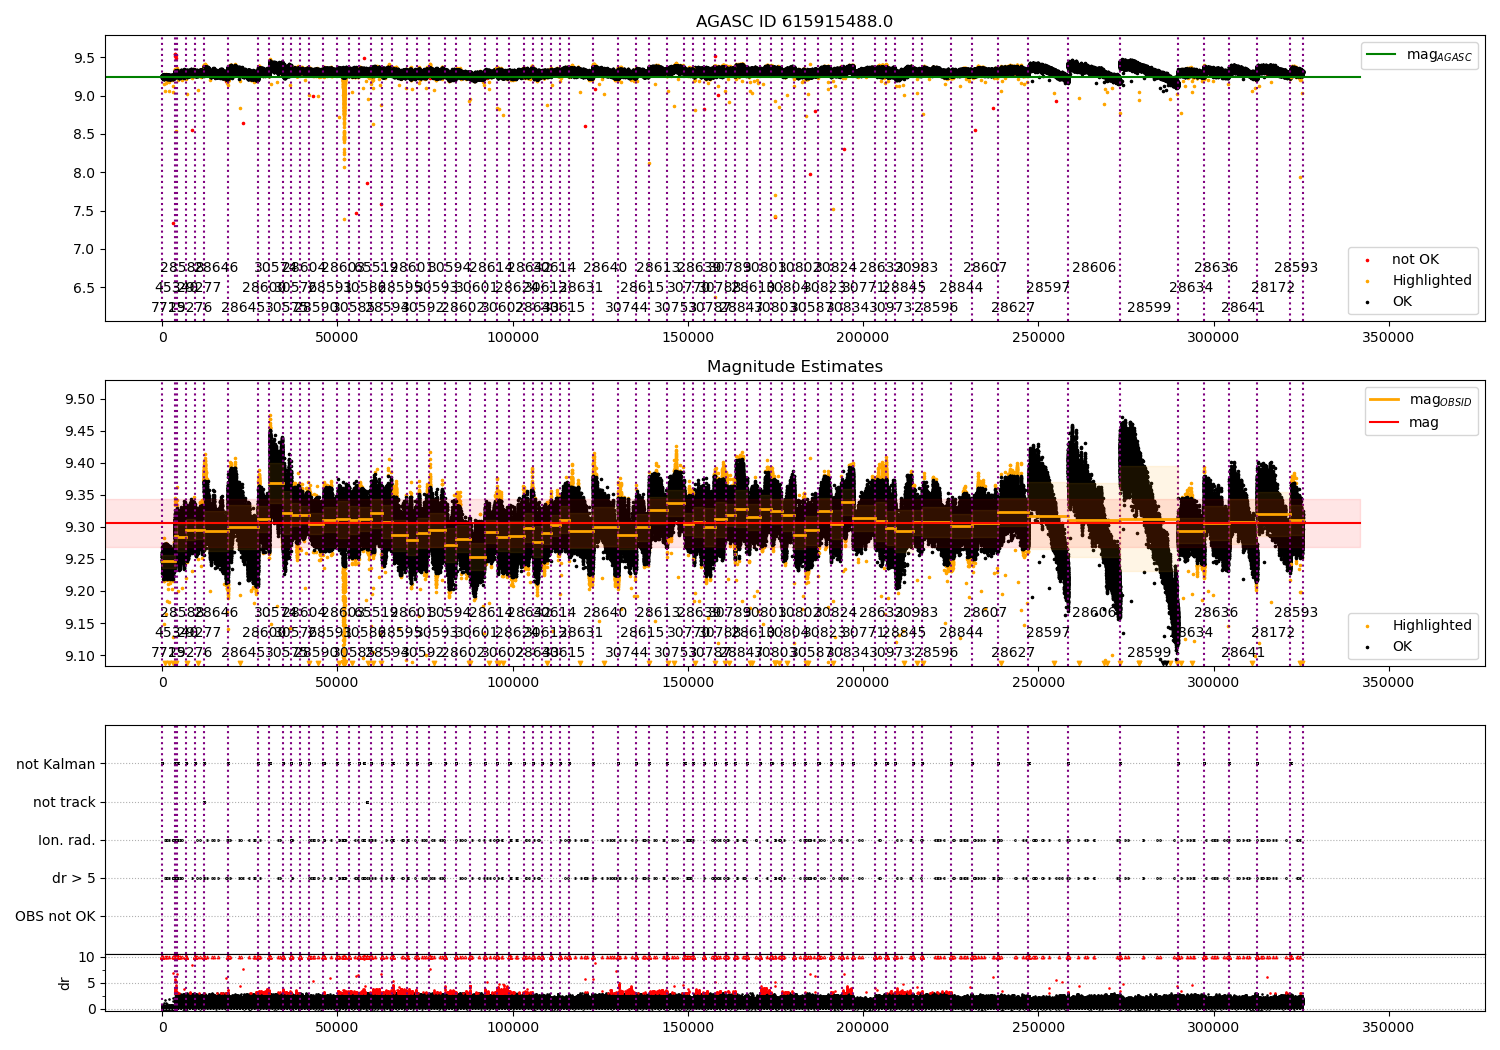The width and height of the screenshot is (1500, 1050).
Task: Click 'Highlighted' marker in middle plot lower legend
Action: pyautogui.click(x=1367, y=626)
